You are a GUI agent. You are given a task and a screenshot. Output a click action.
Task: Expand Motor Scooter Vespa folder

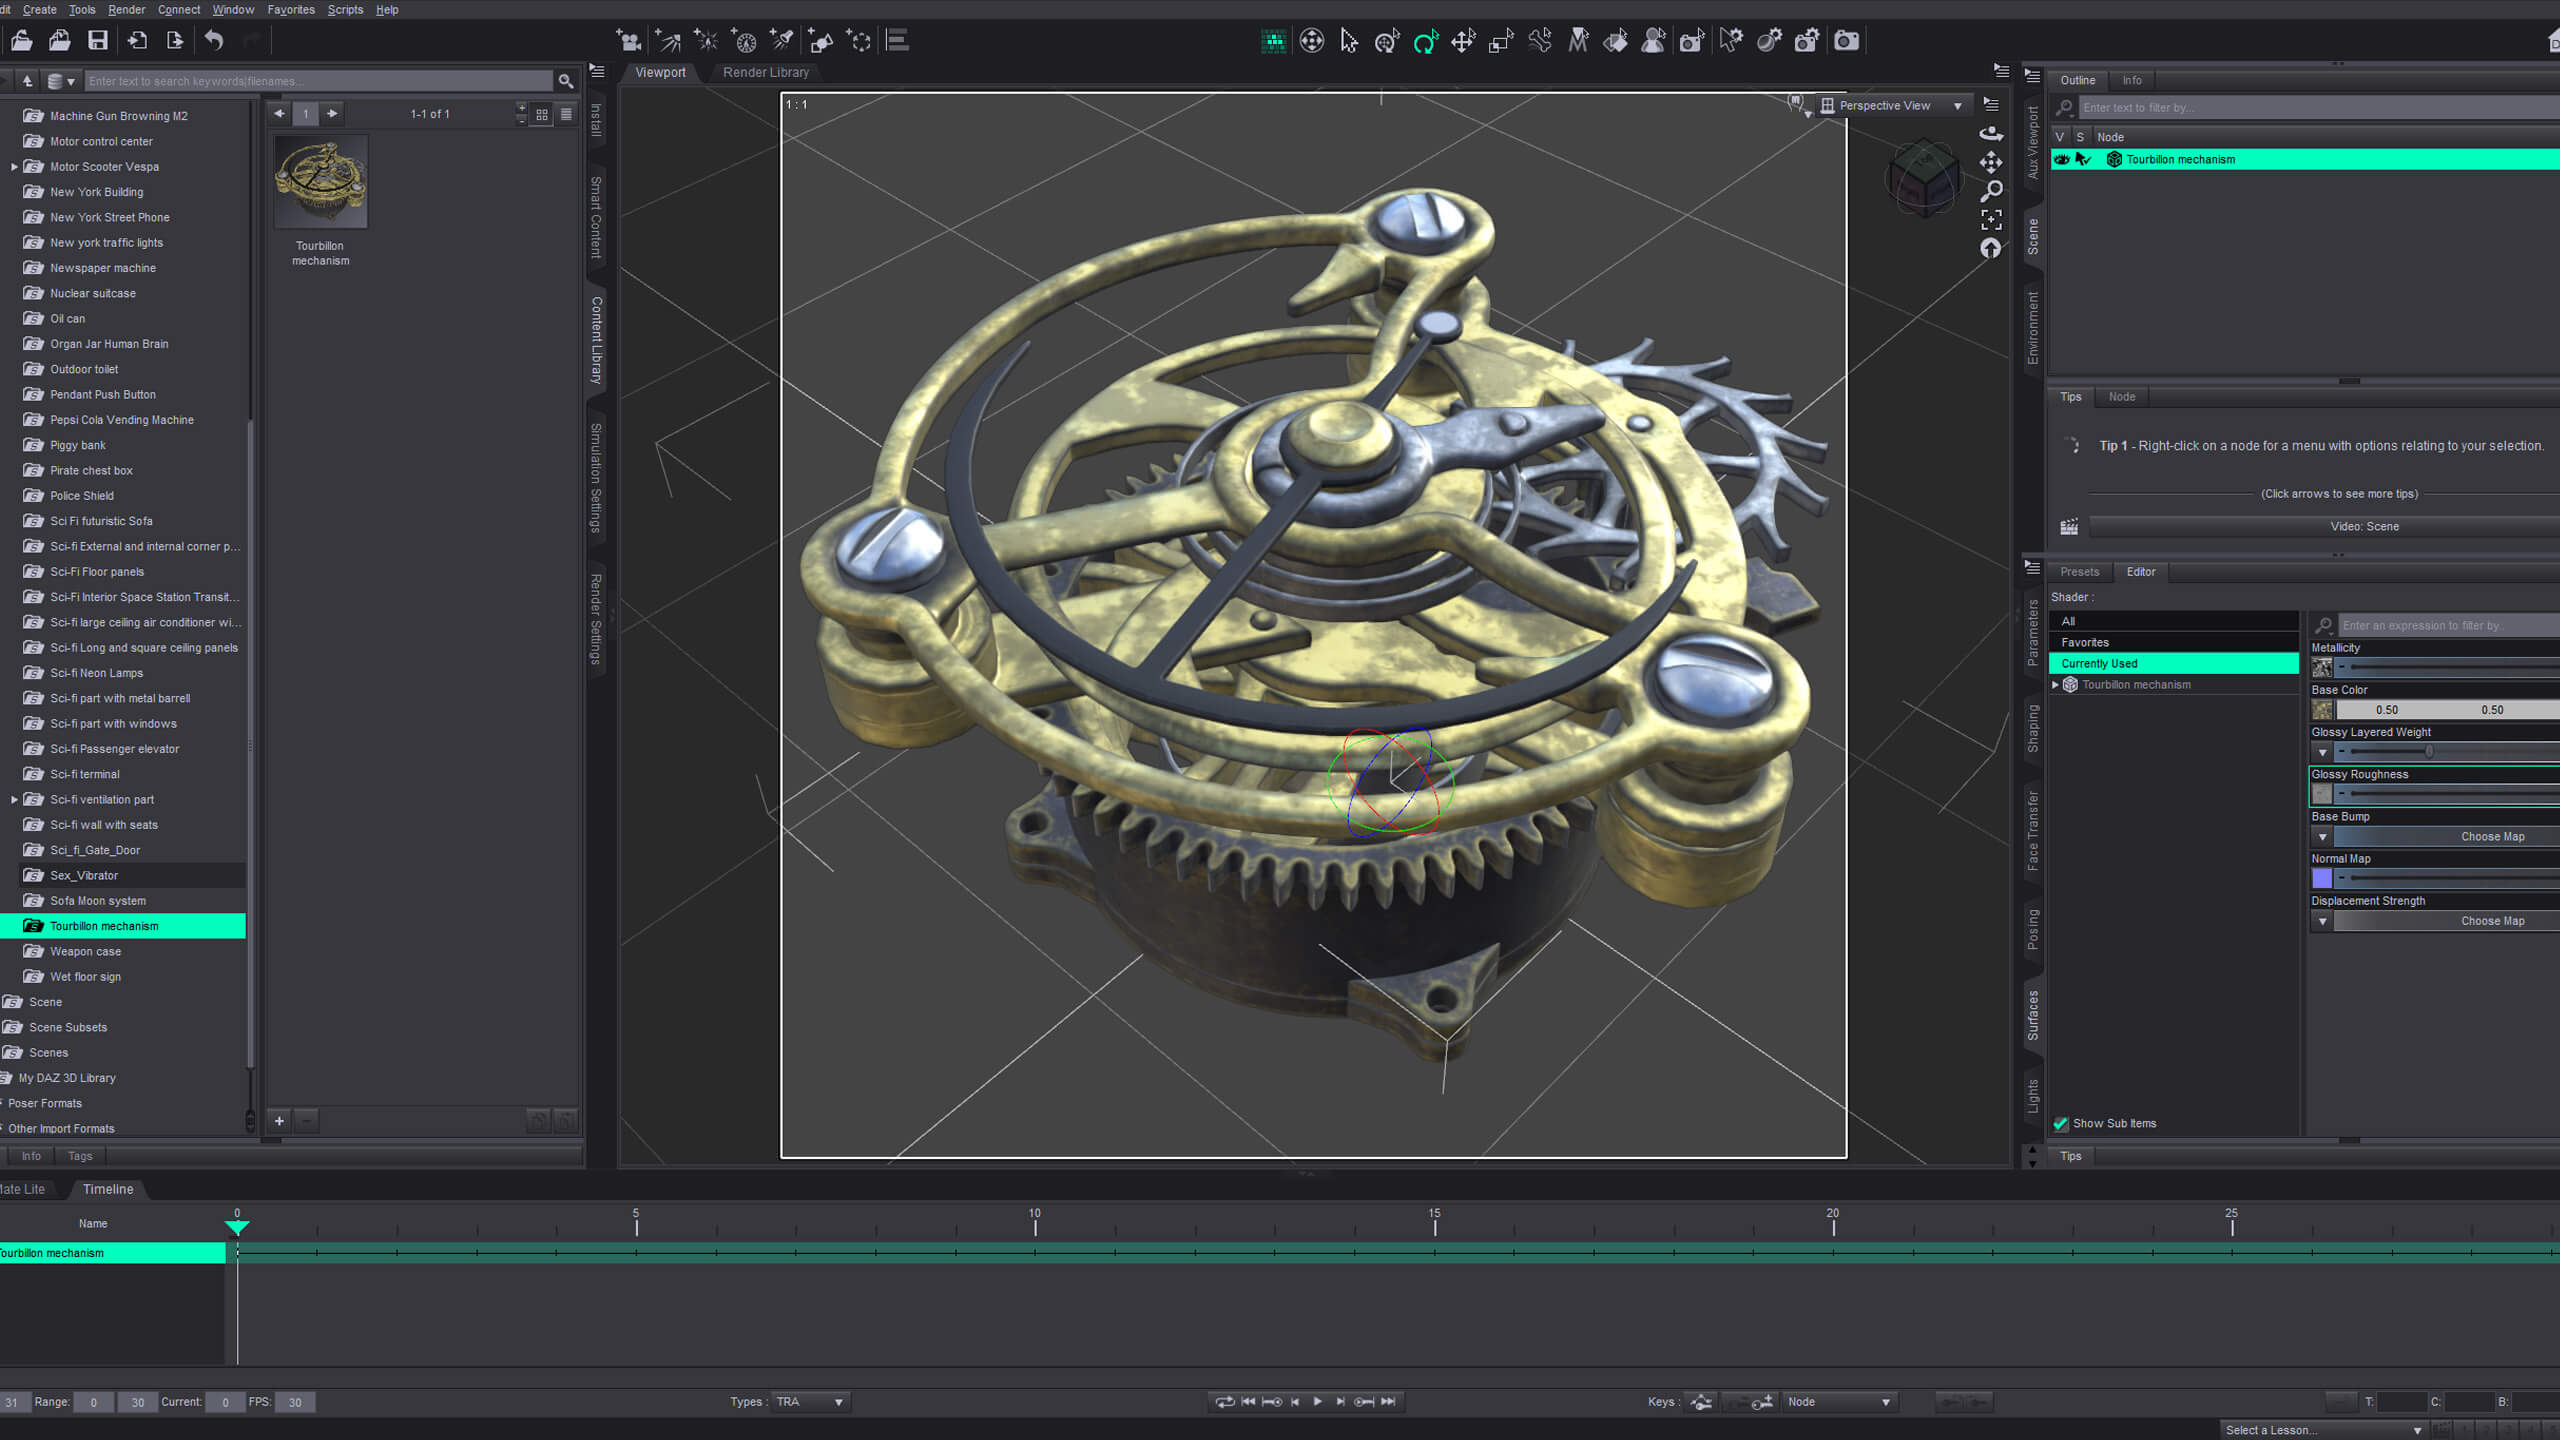coord(14,167)
